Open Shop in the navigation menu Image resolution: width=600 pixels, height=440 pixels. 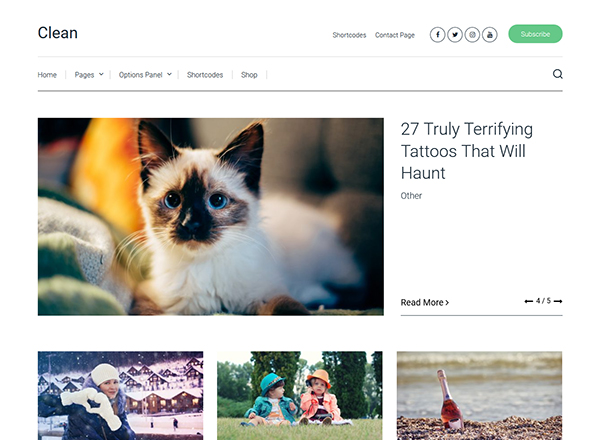coord(249,75)
